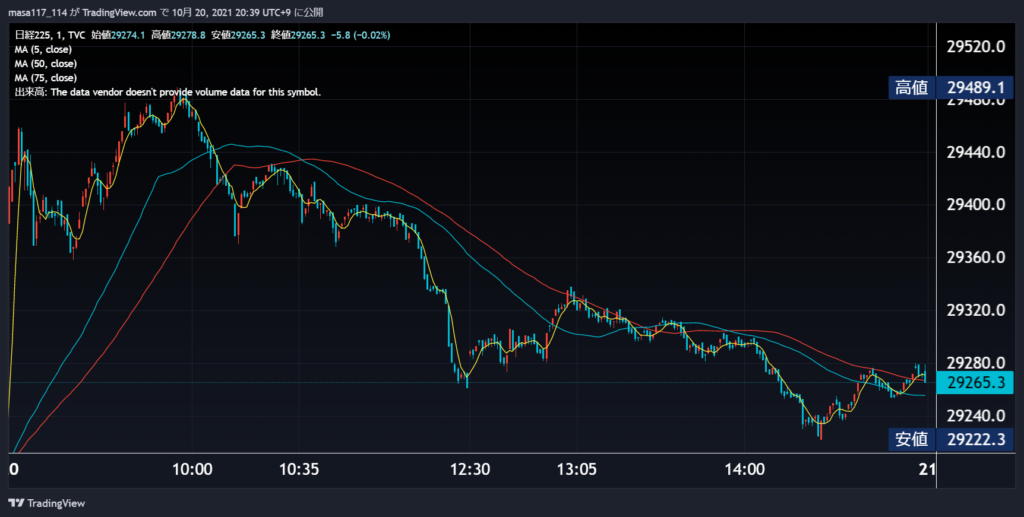Select the MA (75, close) indicator label
Viewport: 1024px width, 517px height.
pyautogui.click(x=46, y=78)
